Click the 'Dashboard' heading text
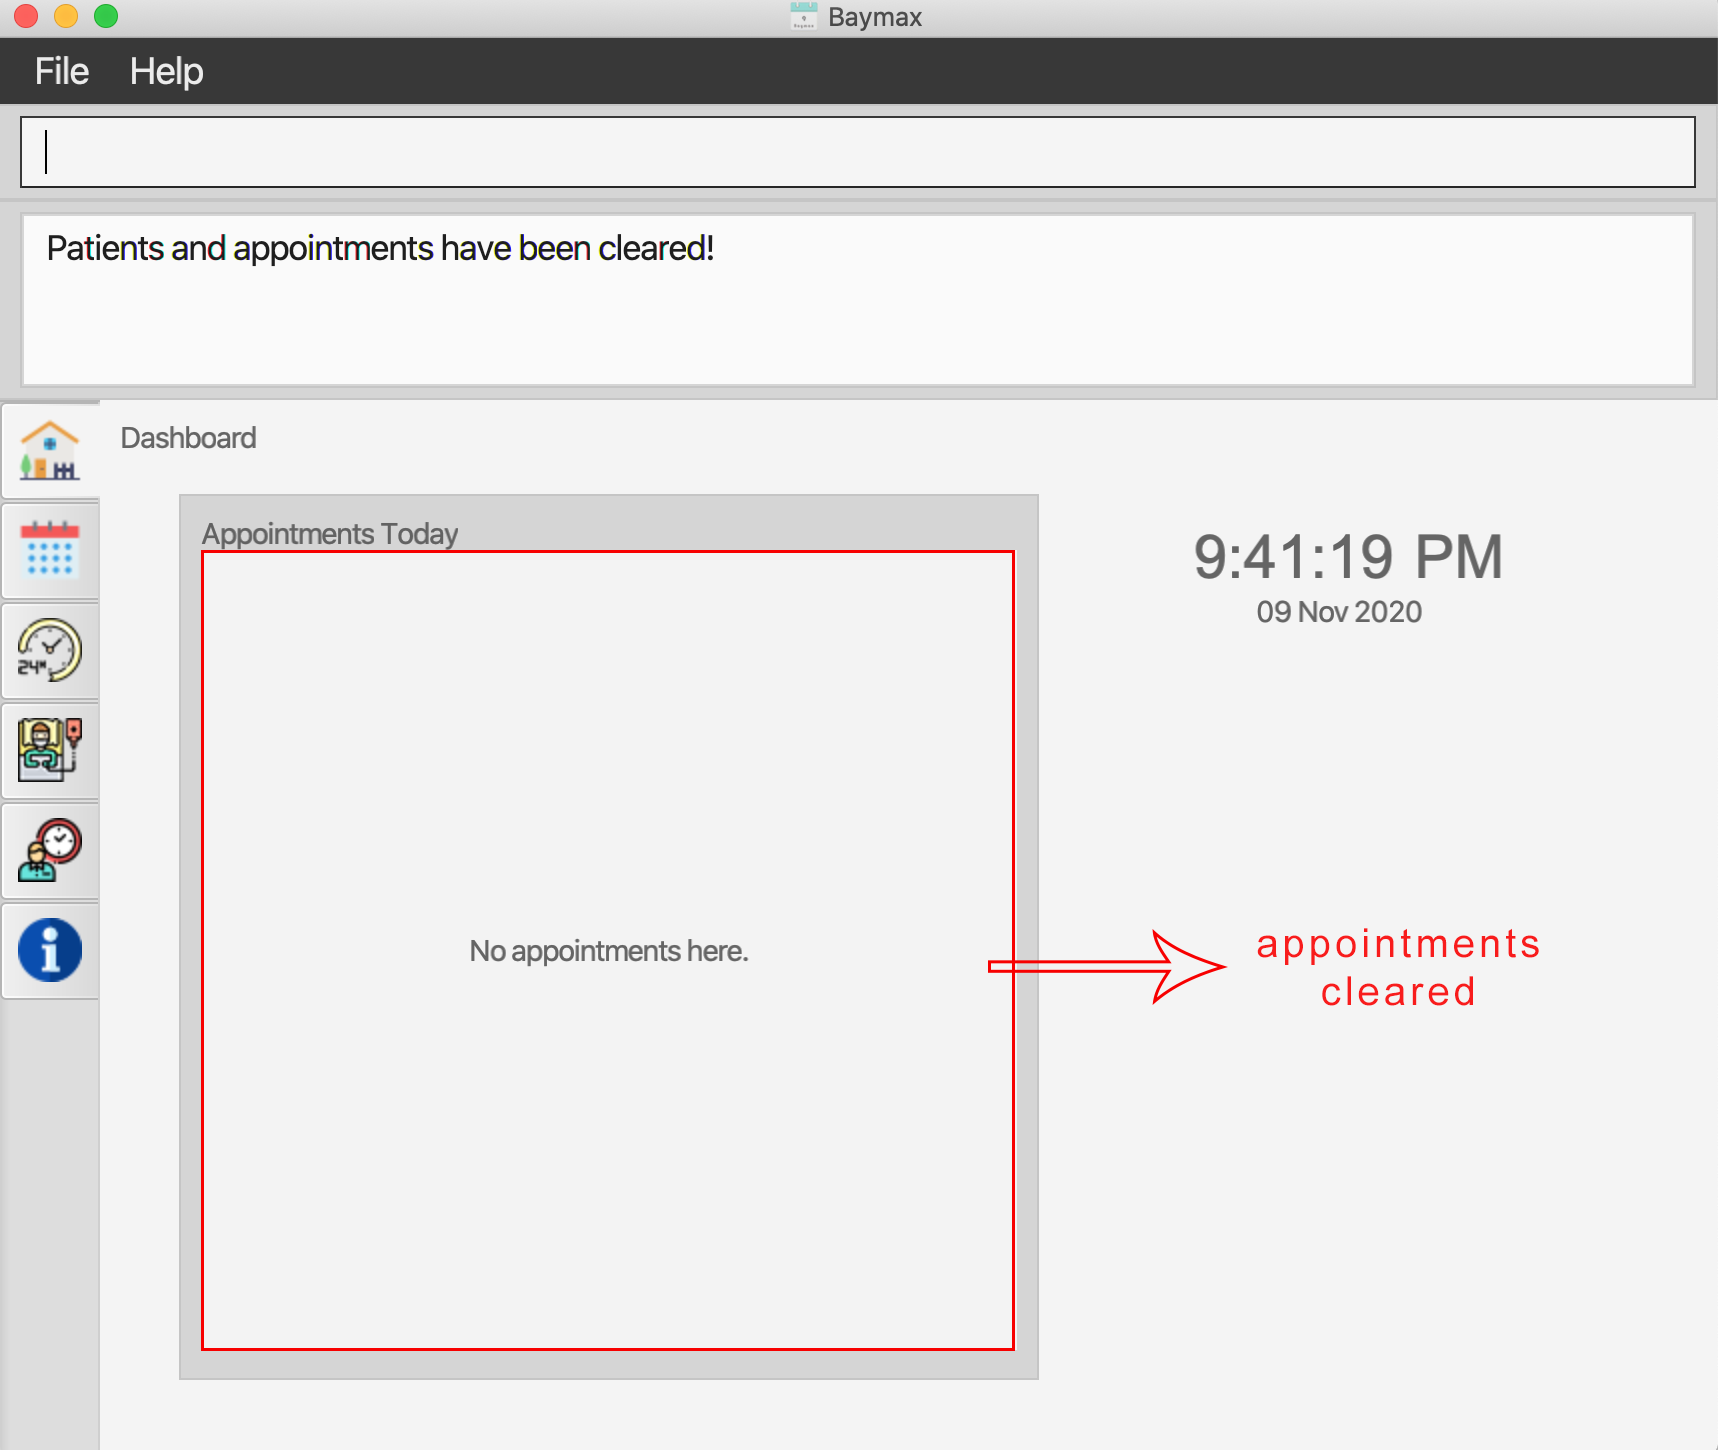Viewport: 1718px width, 1450px height. pyautogui.click(x=188, y=438)
